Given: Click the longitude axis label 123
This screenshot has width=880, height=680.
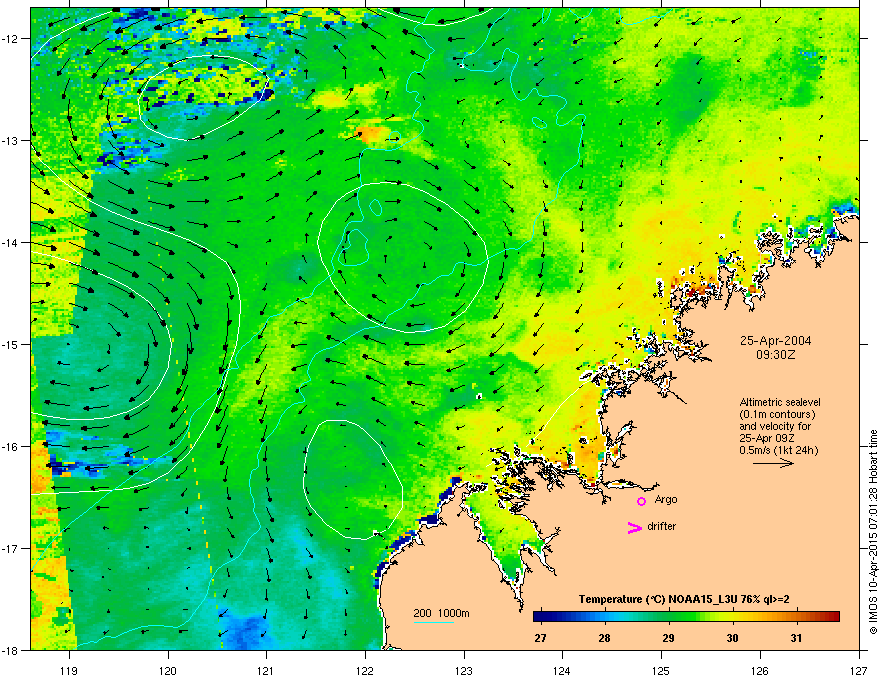Looking at the screenshot, I should point(464,671).
